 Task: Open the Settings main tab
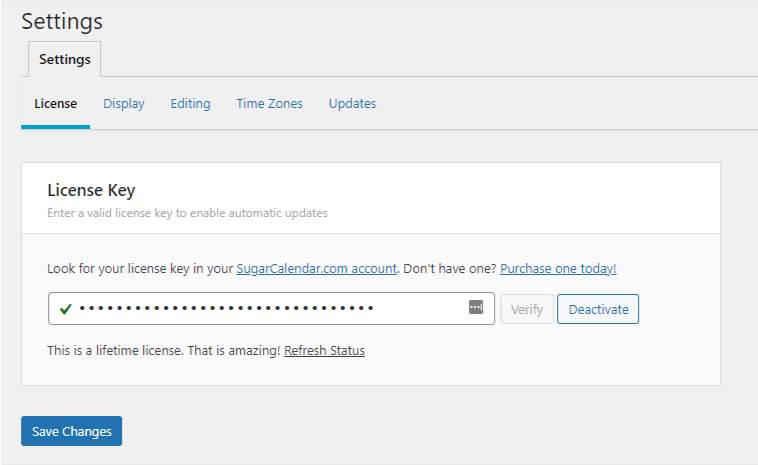[65, 59]
